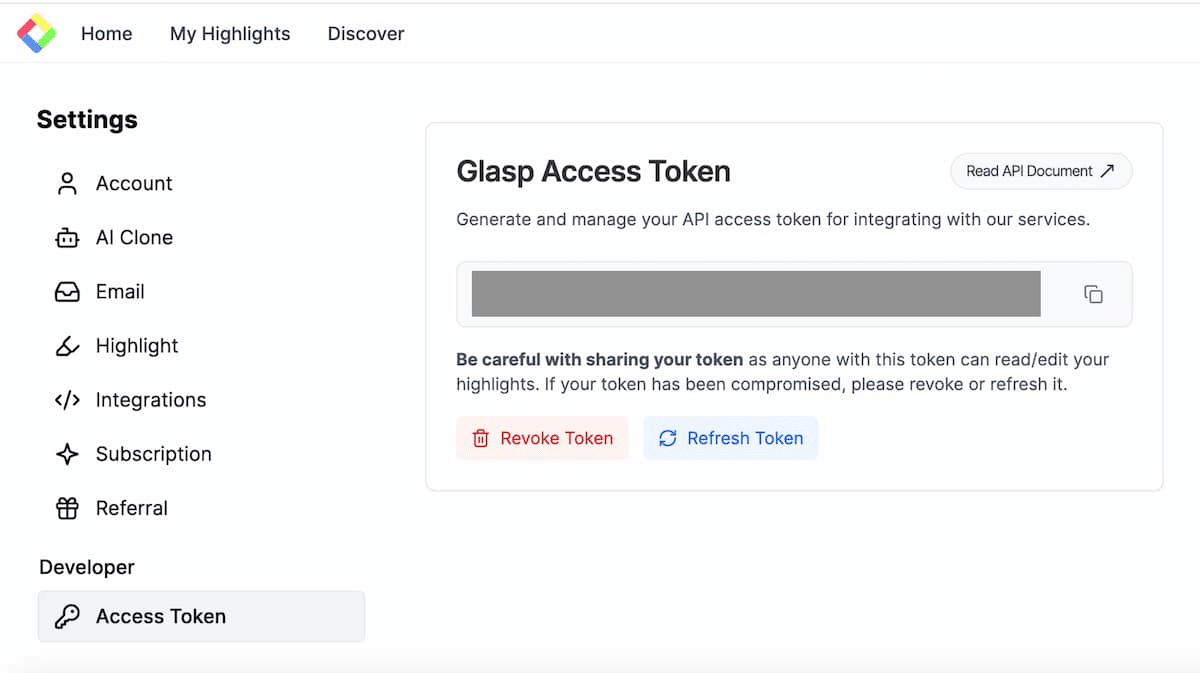Switch to My Highlights
The image size is (1200, 673).
[230, 33]
